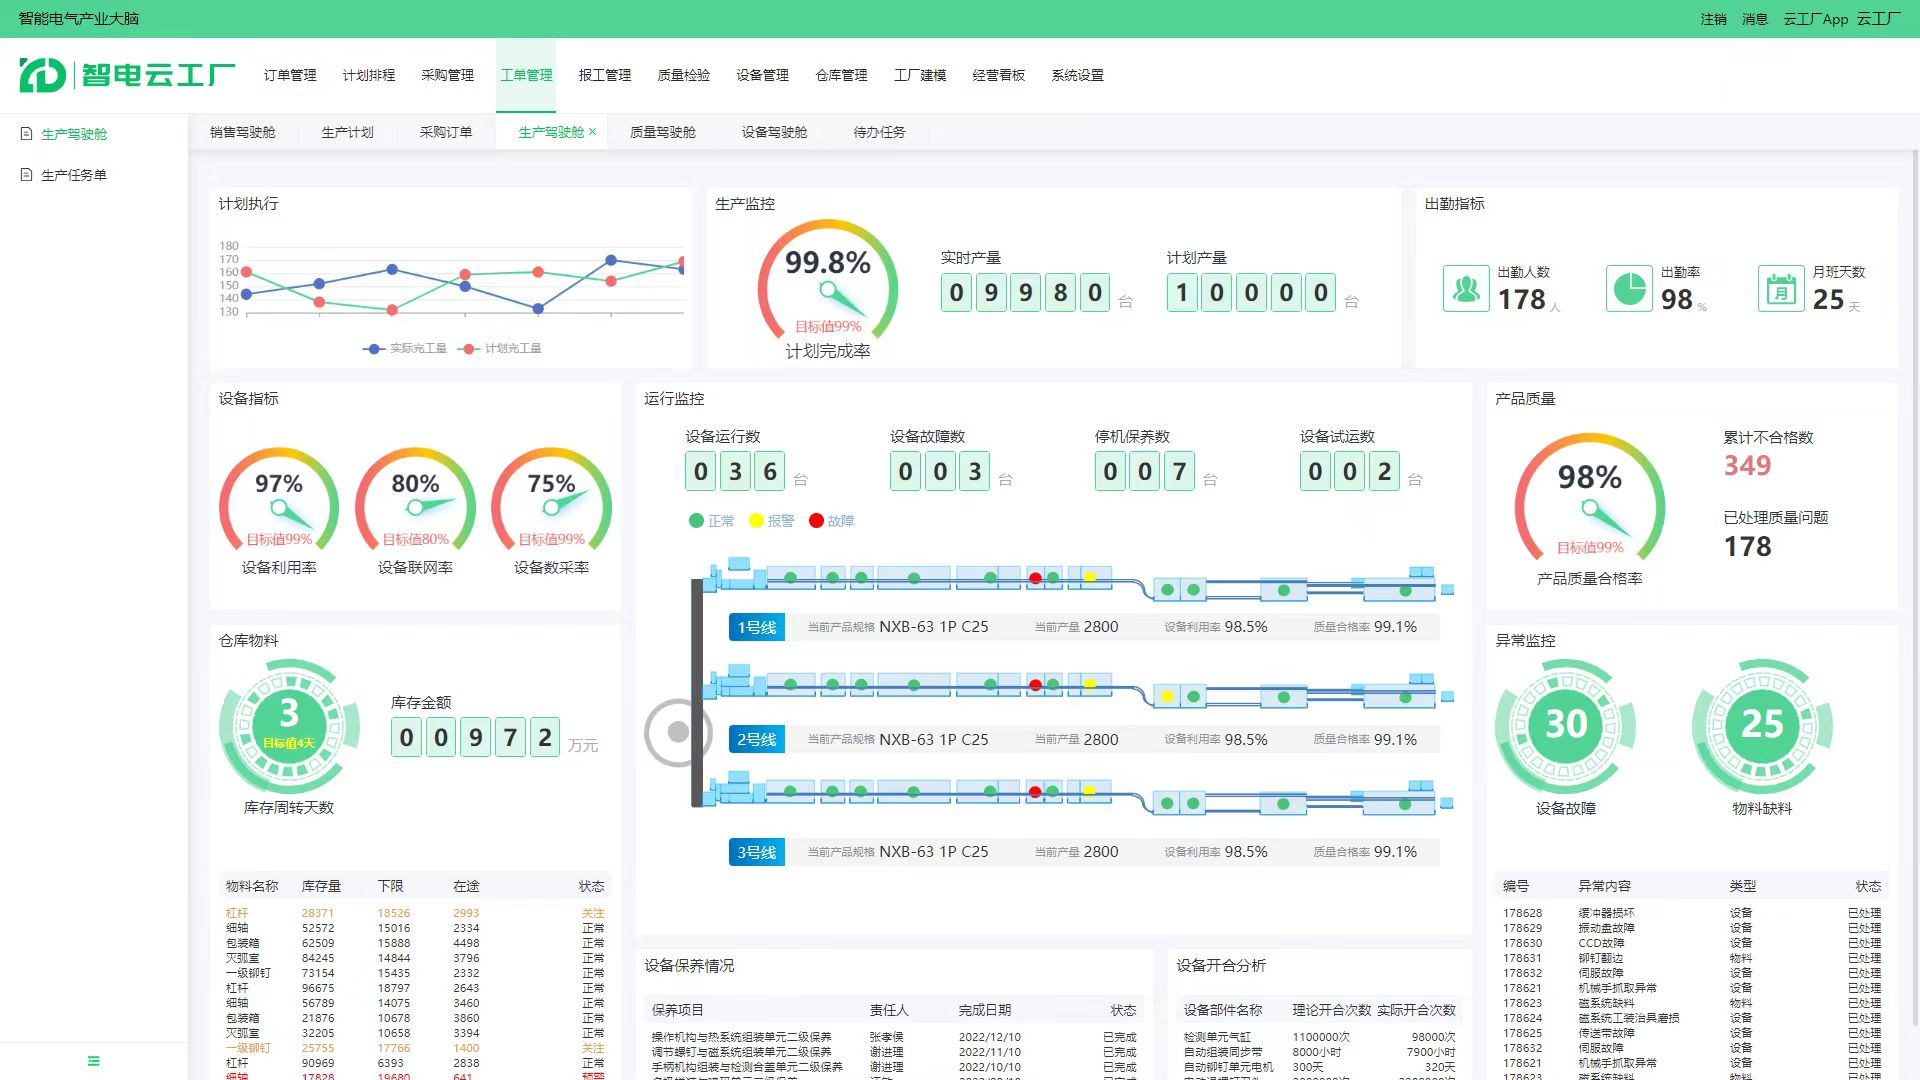Open the 云工厂App link
1920x1080 pixels.
pos(1815,19)
